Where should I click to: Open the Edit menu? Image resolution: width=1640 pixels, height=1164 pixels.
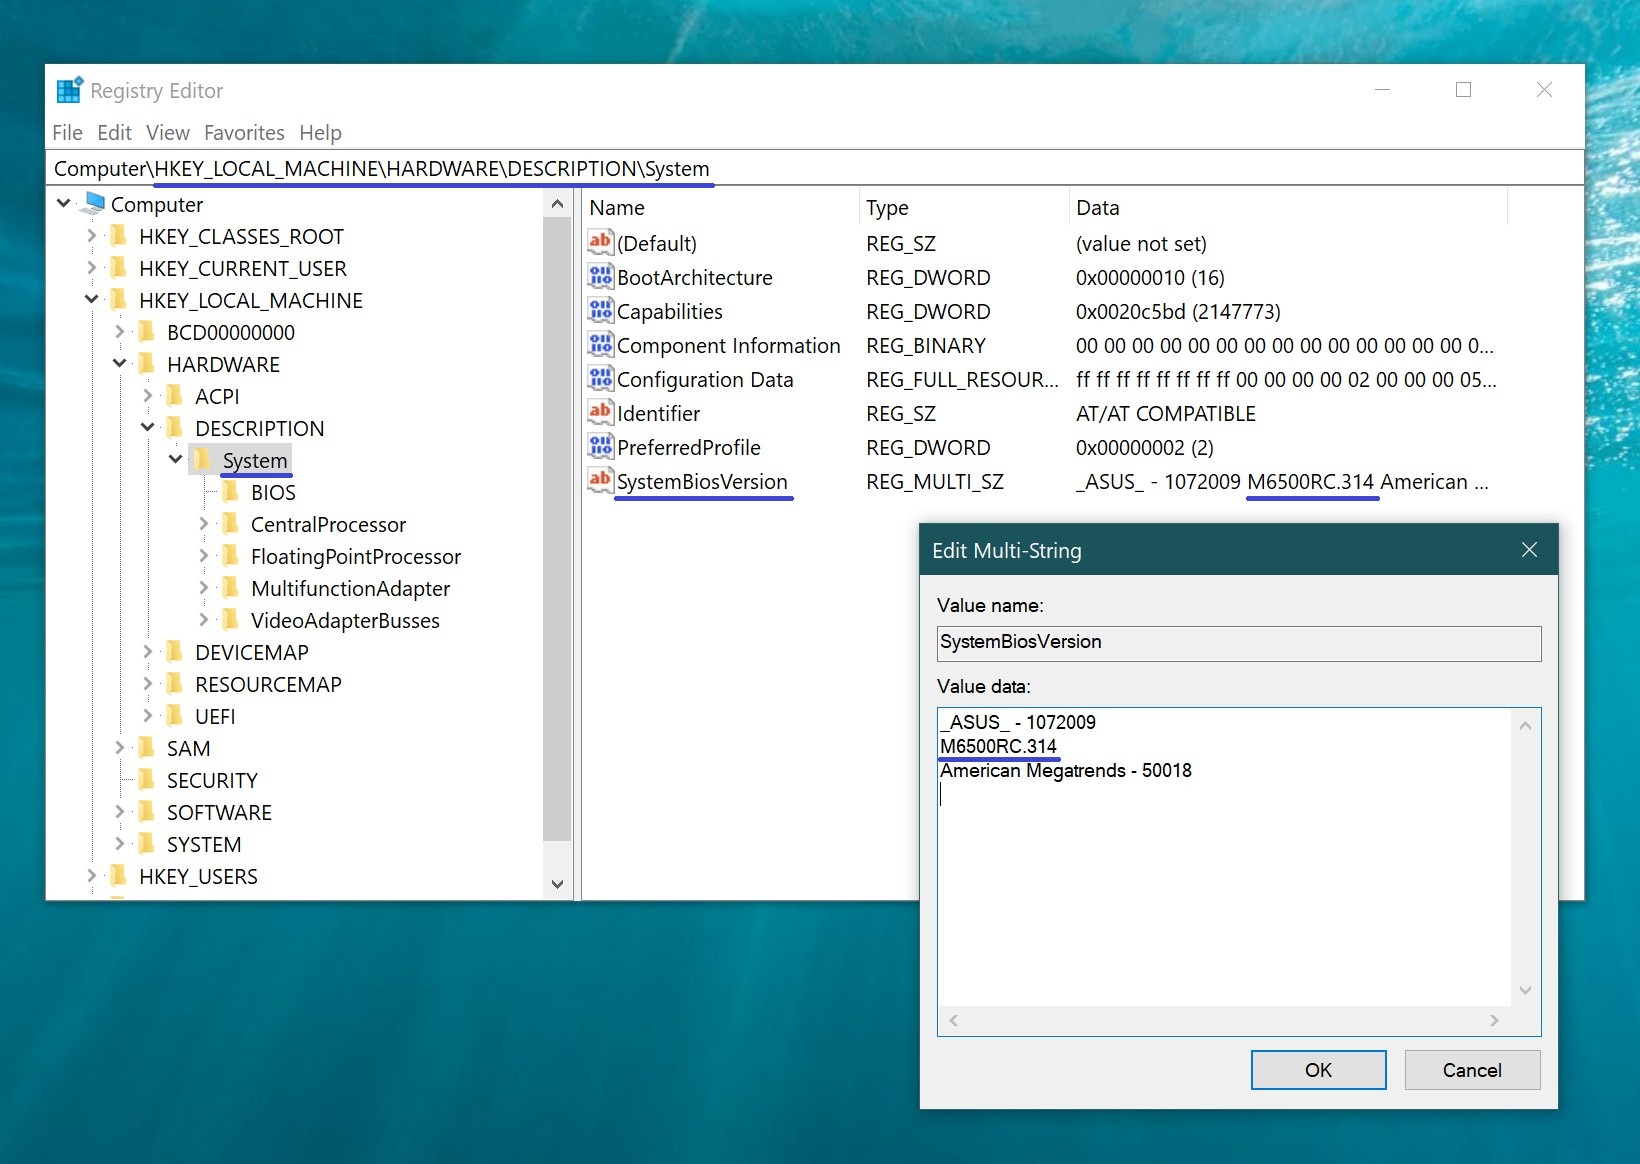click(x=114, y=133)
